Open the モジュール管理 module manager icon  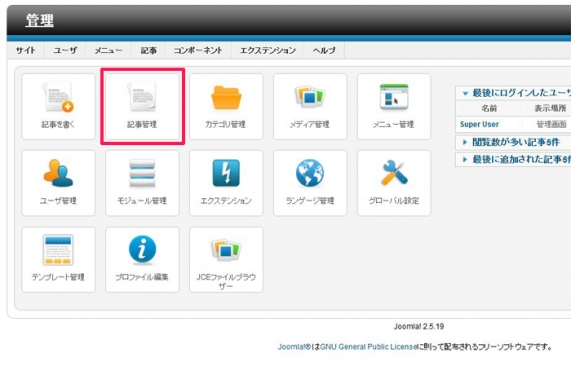pyautogui.click(x=142, y=183)
